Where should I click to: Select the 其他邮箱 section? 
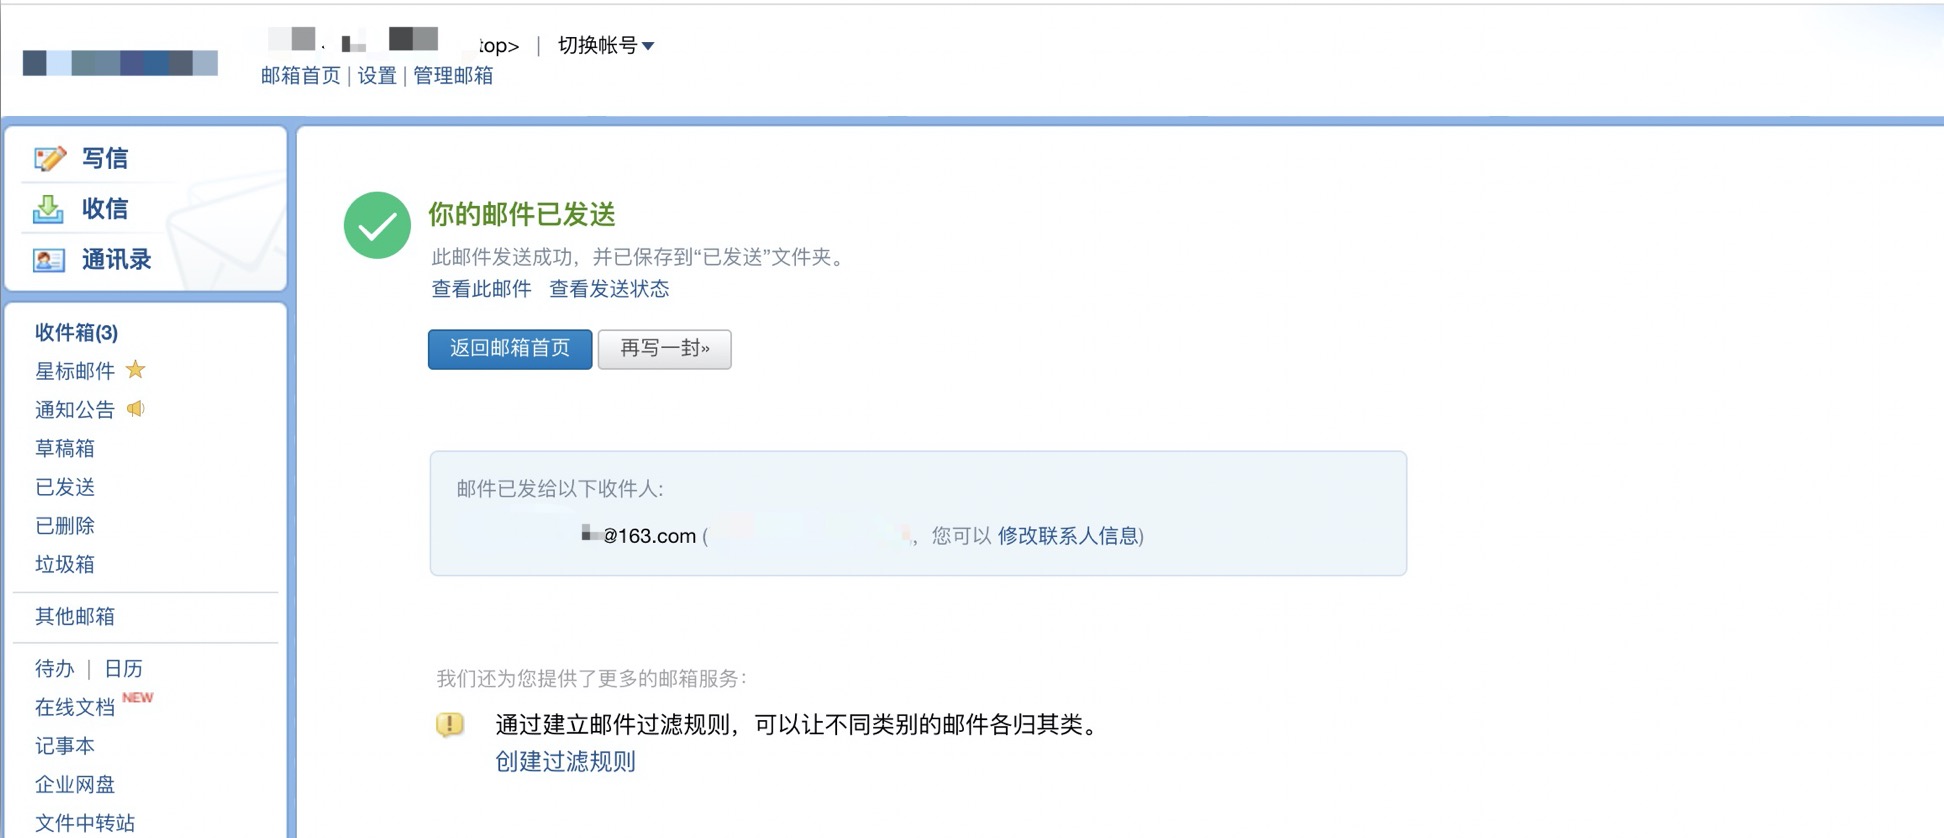[x=73, y=616]
